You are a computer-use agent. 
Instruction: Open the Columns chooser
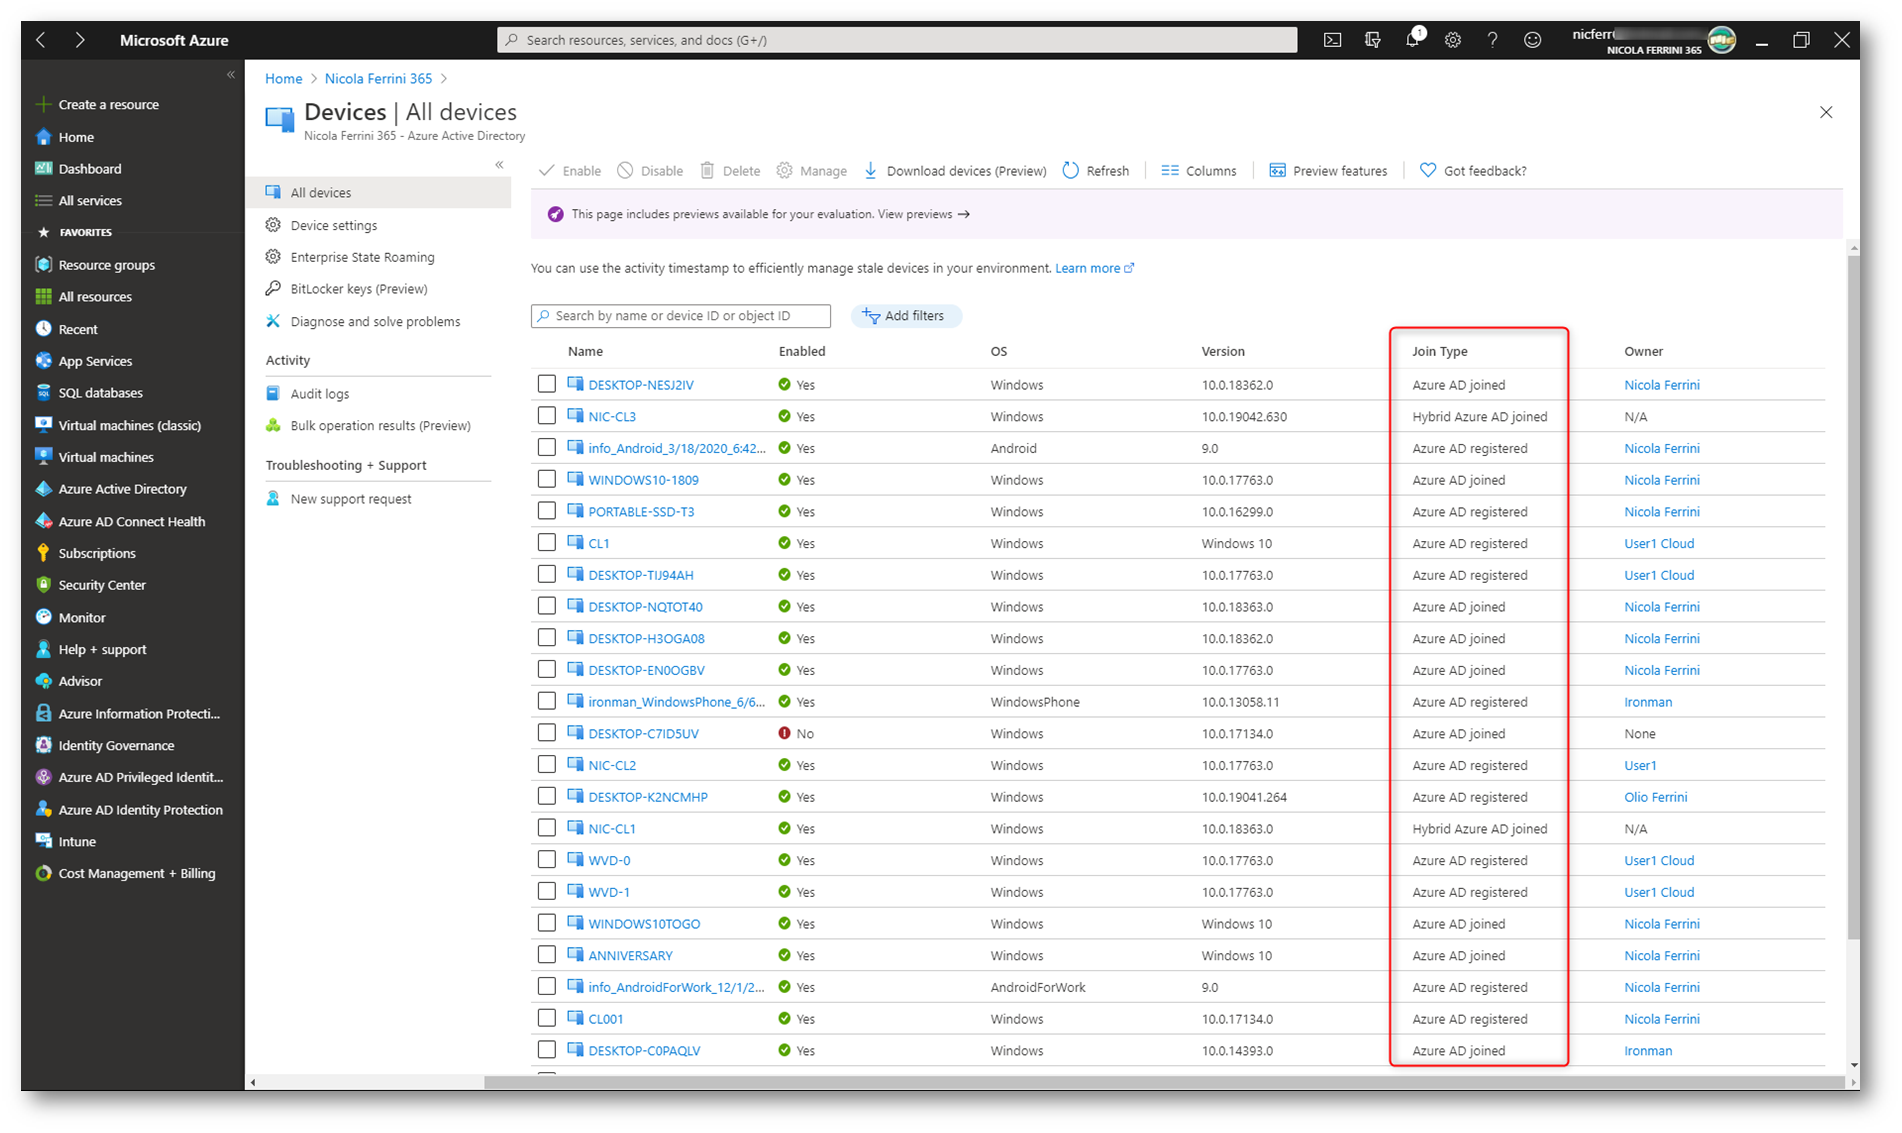coord(1199,171)
